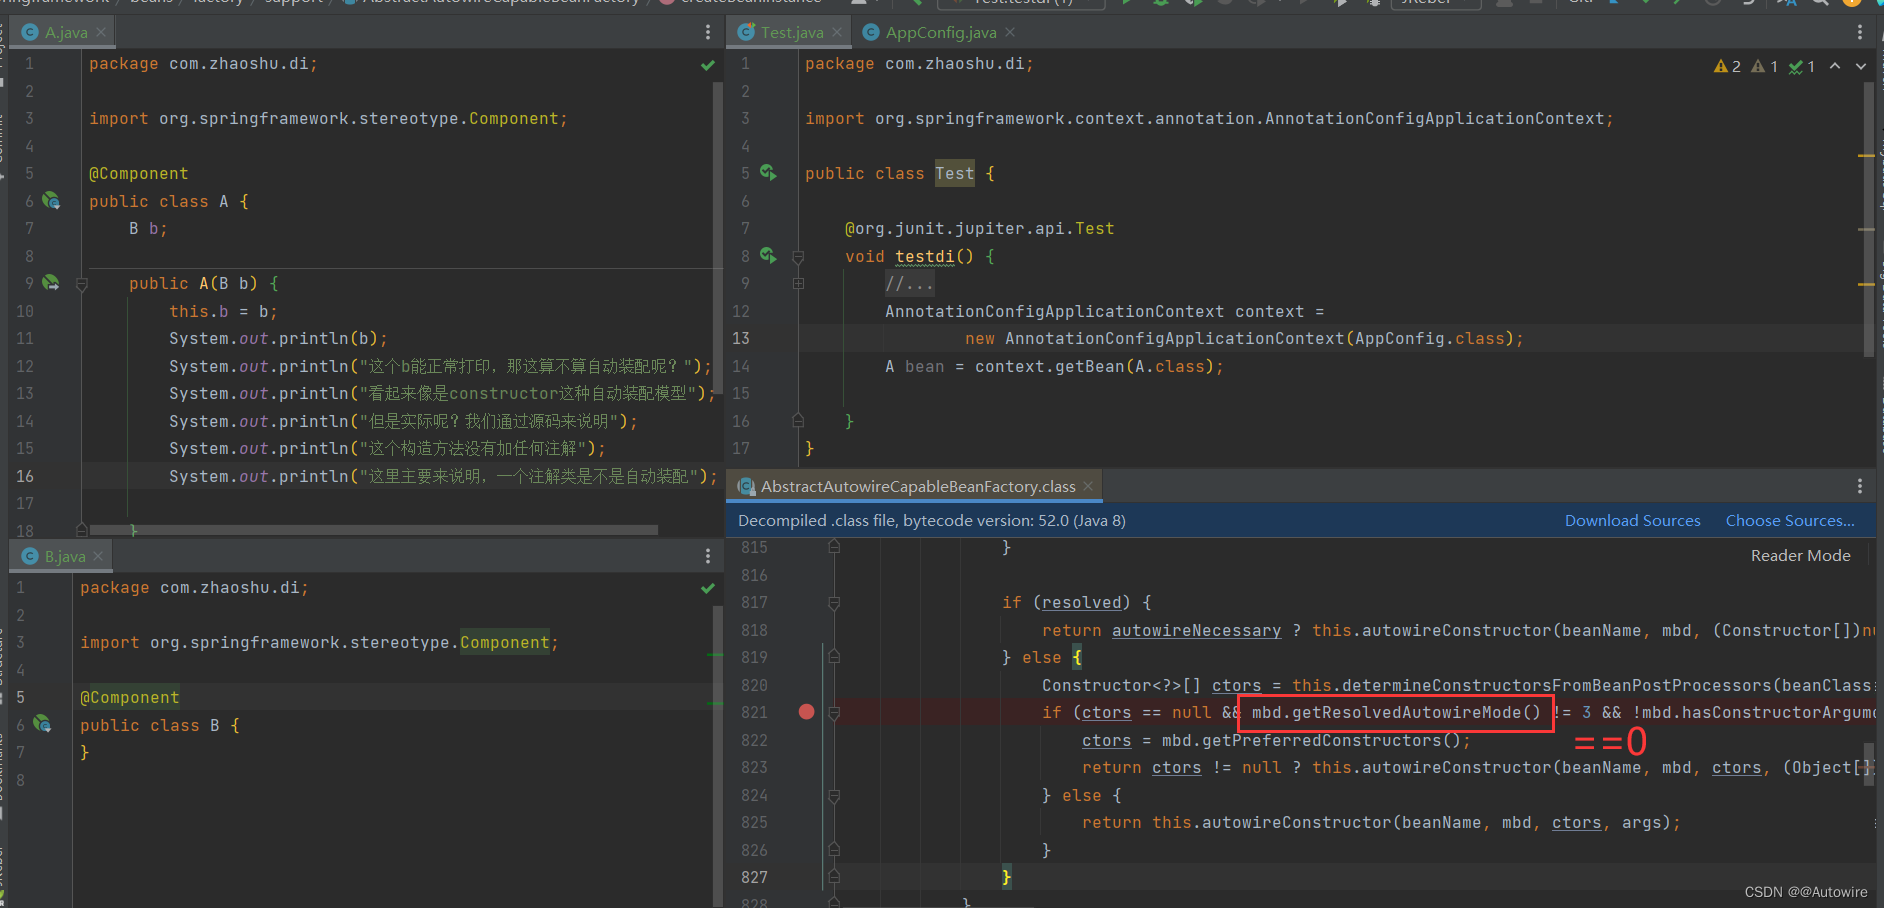
Task: Click line number 13 in the Test.java gutter
Action: [741, 338]
